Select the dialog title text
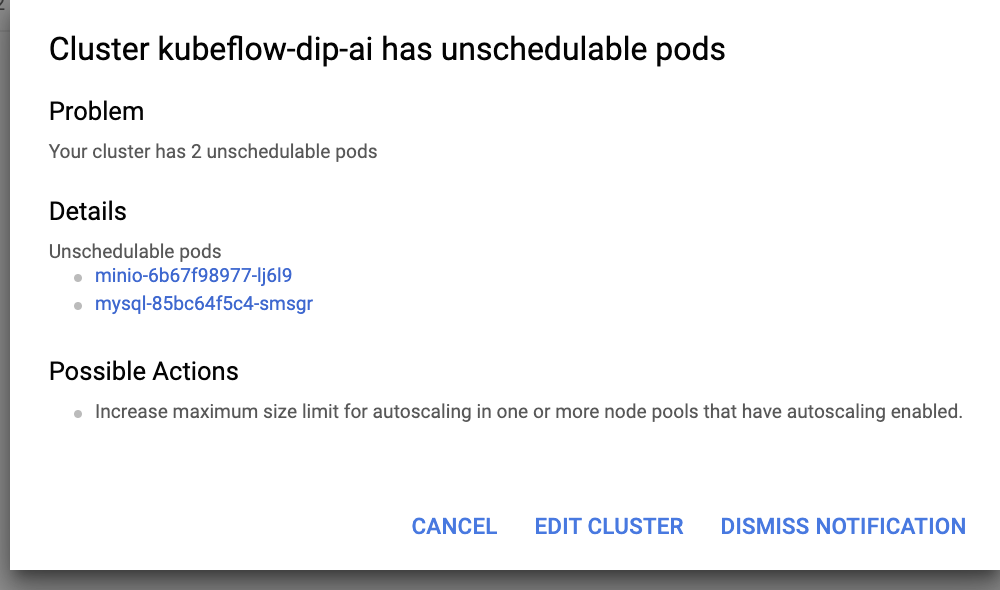Image resolution: width=1000 pixels, height=590 pixels. click(x=387, y=49)
